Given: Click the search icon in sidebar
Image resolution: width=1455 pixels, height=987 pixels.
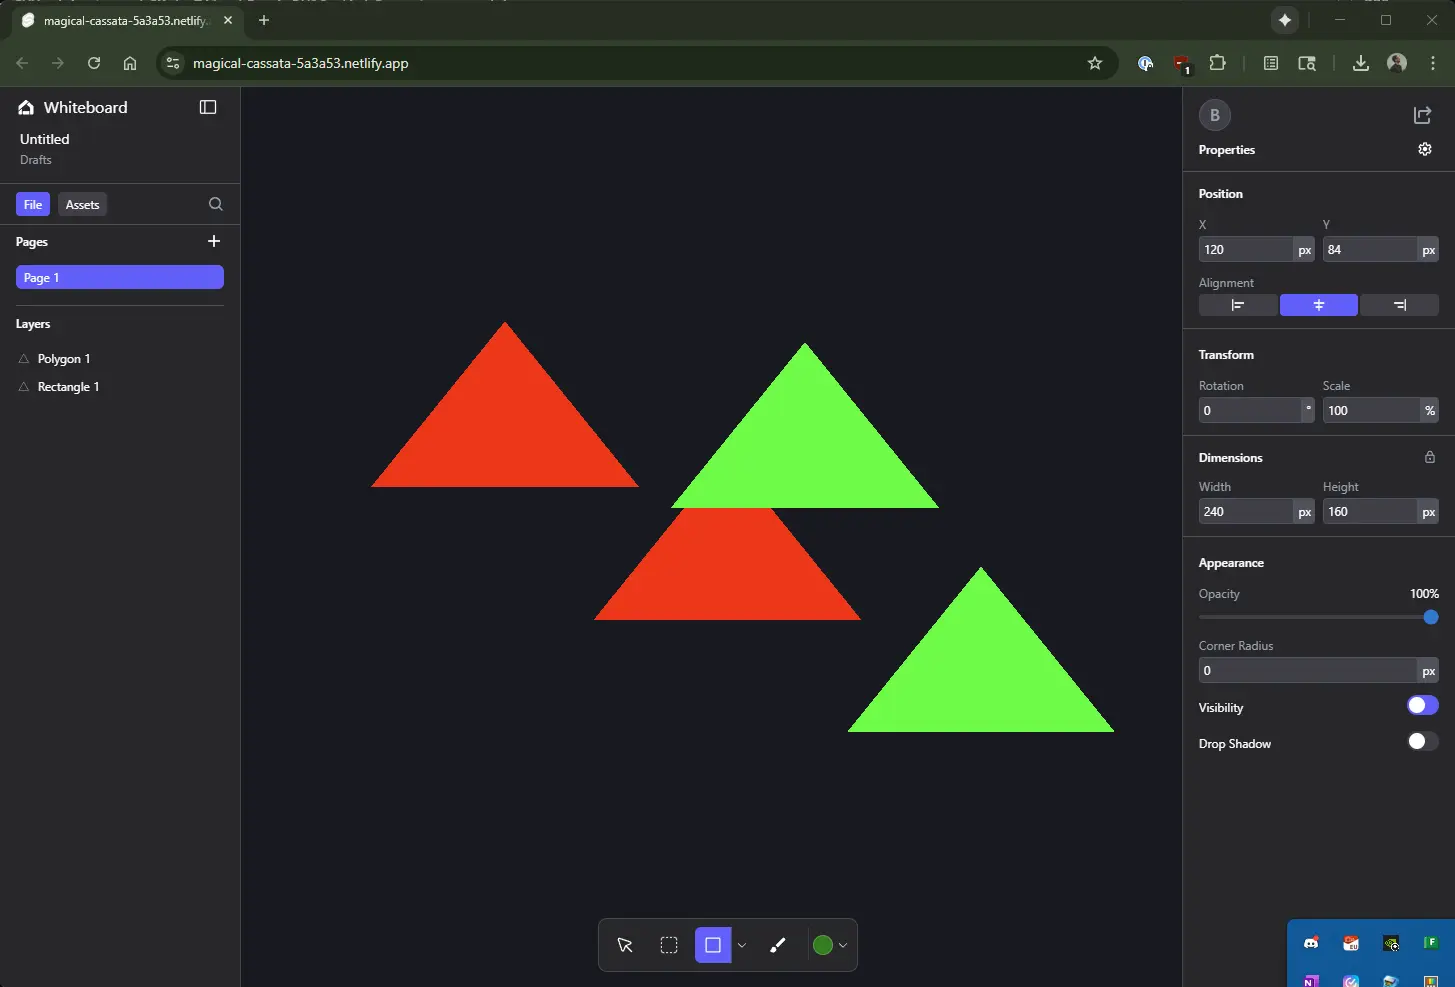Looking at the screenshot, I should tap(215, 204).
